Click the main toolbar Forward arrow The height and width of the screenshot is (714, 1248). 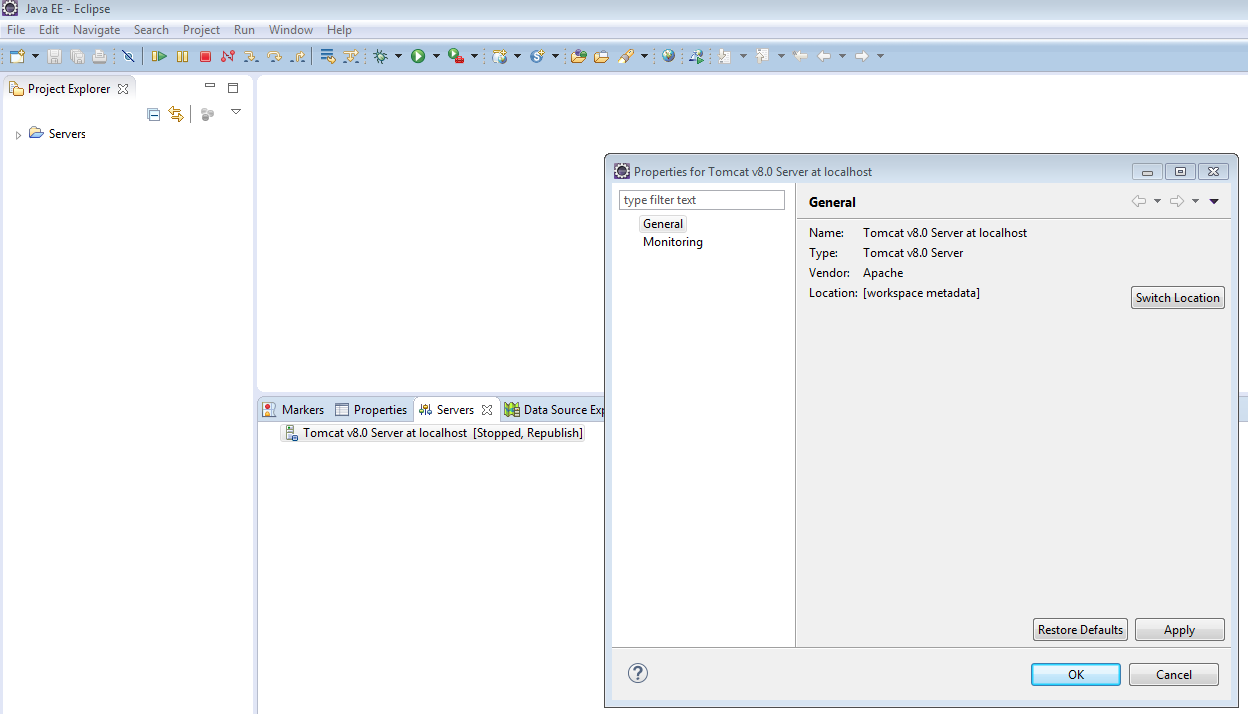click(862, 56)
